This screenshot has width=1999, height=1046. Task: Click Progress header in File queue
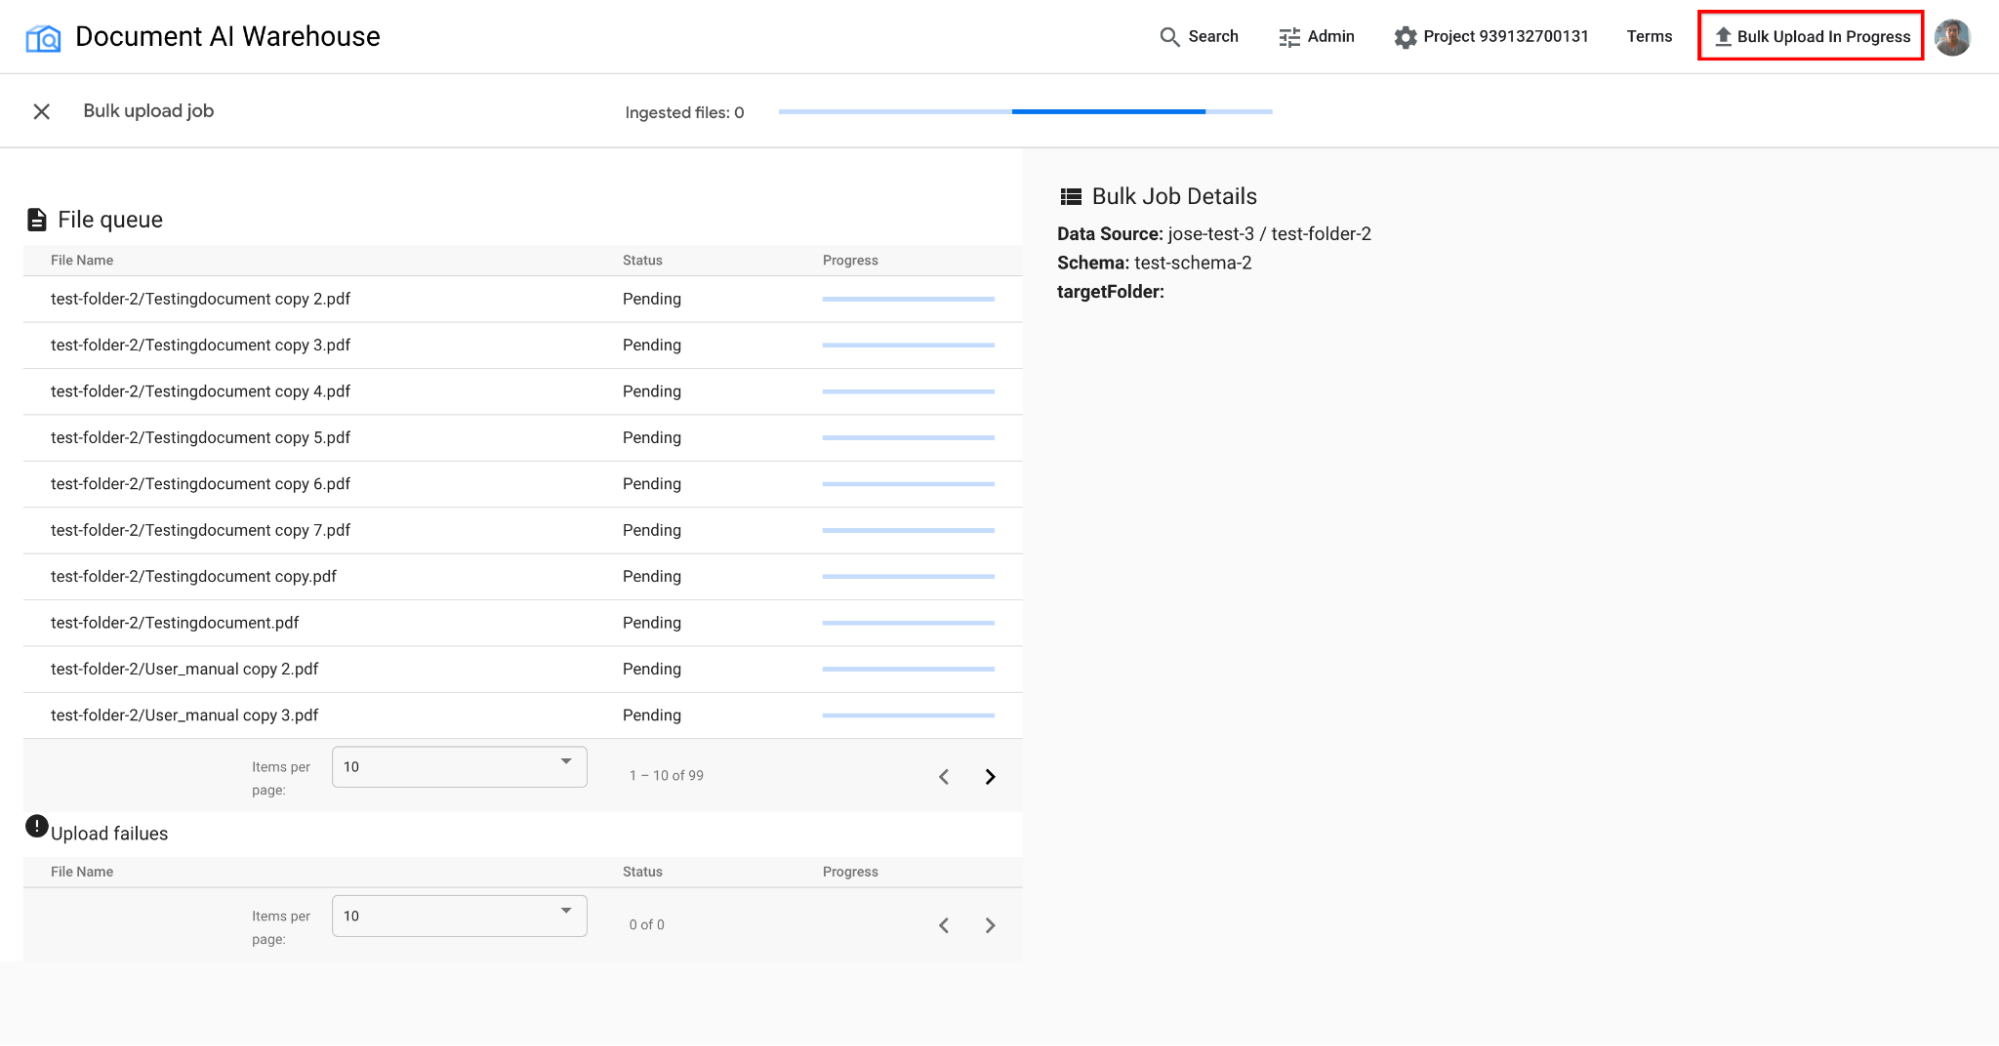tap(850, 260)
